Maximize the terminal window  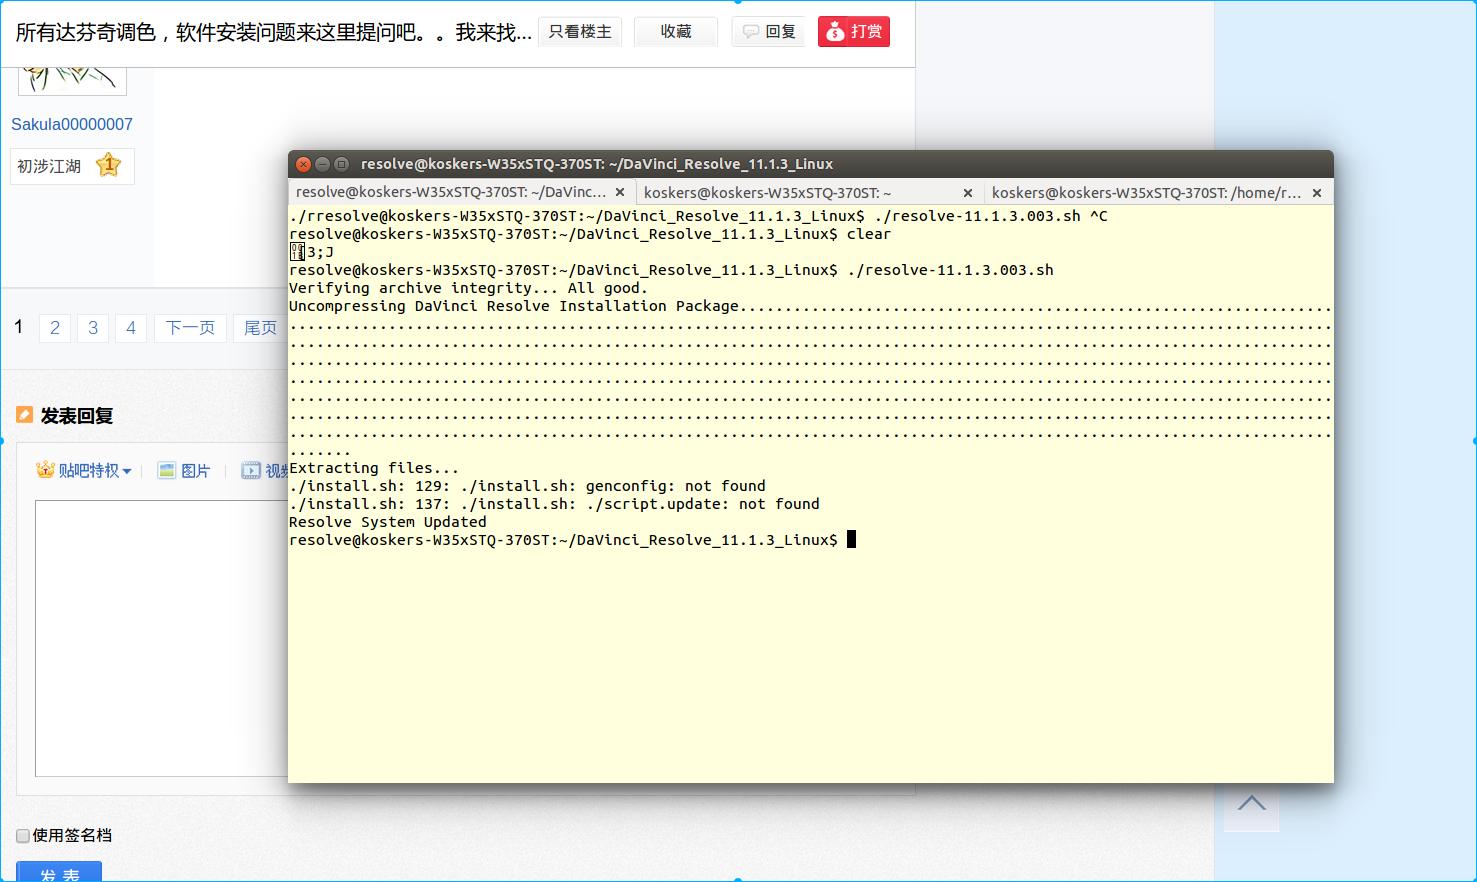coord(342,164)
